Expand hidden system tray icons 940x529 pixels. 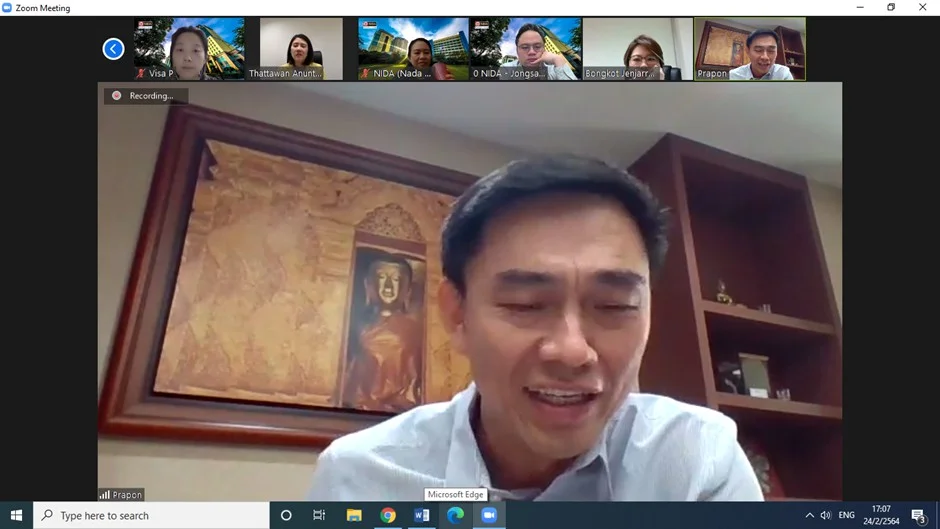point(809,515)
